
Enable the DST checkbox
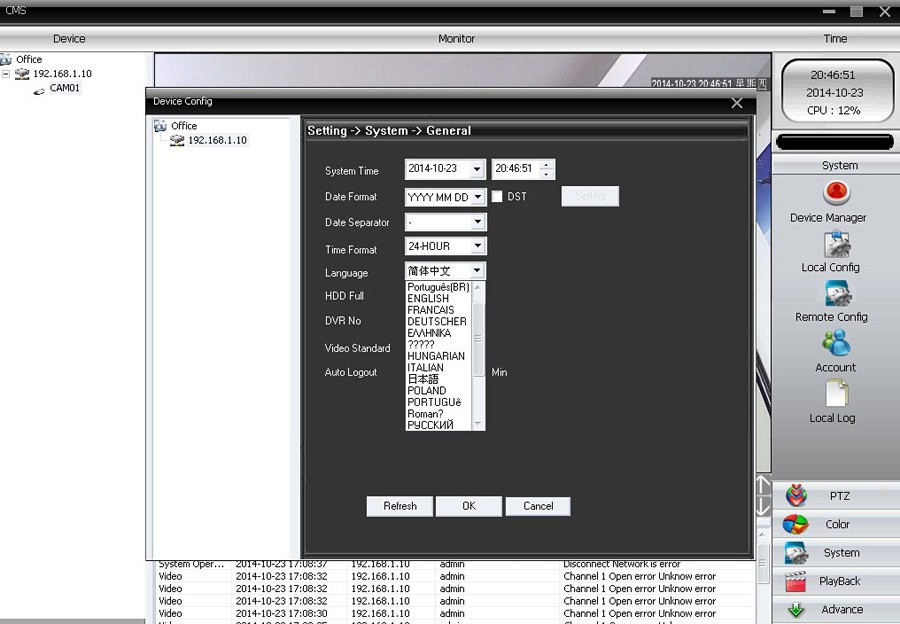click(497, 197)
